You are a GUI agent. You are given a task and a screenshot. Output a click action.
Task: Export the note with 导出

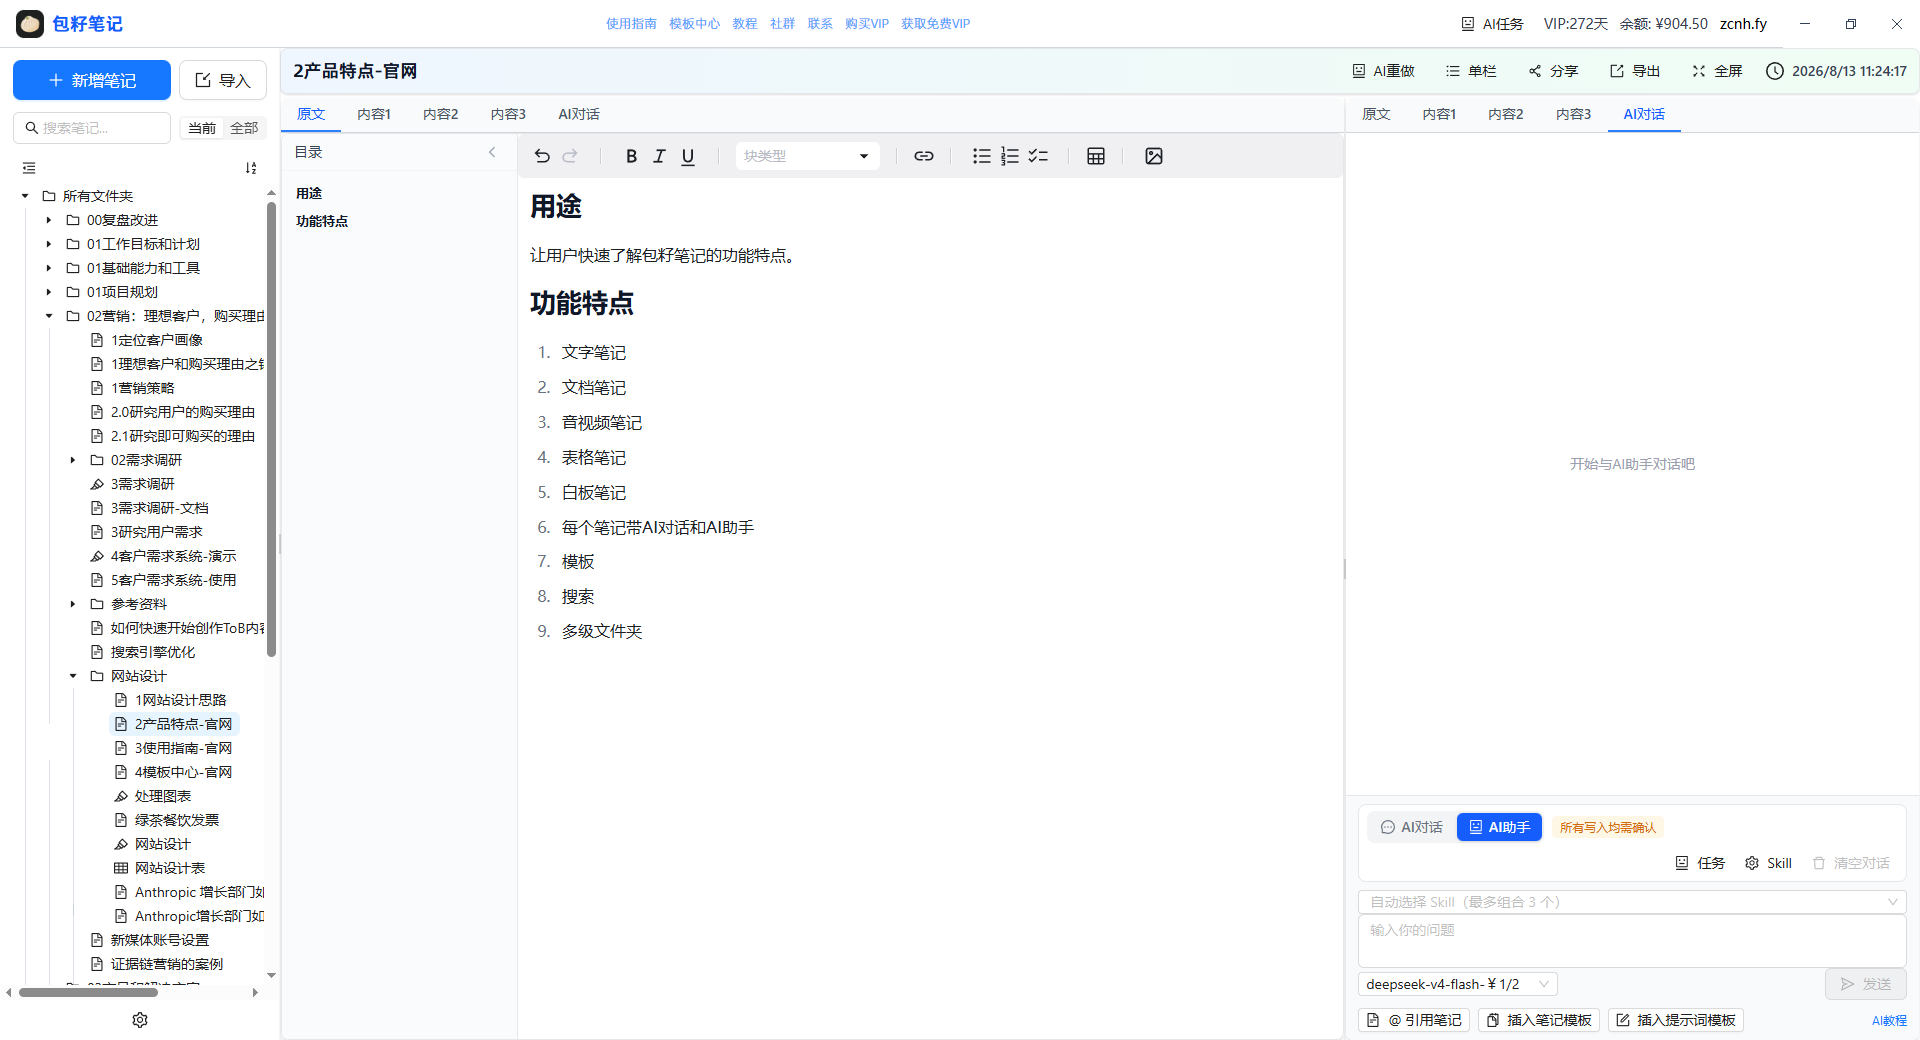(x=1635, y=71)
